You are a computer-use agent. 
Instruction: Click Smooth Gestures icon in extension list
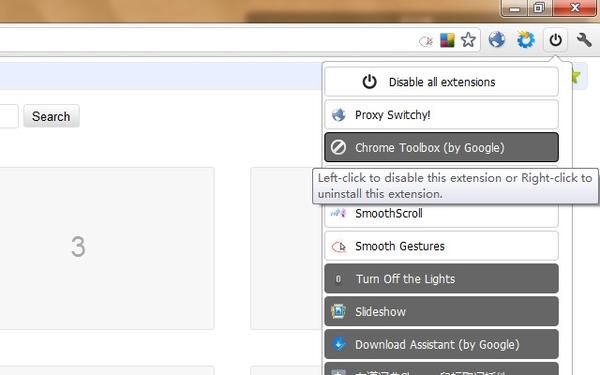coord(339,246)
